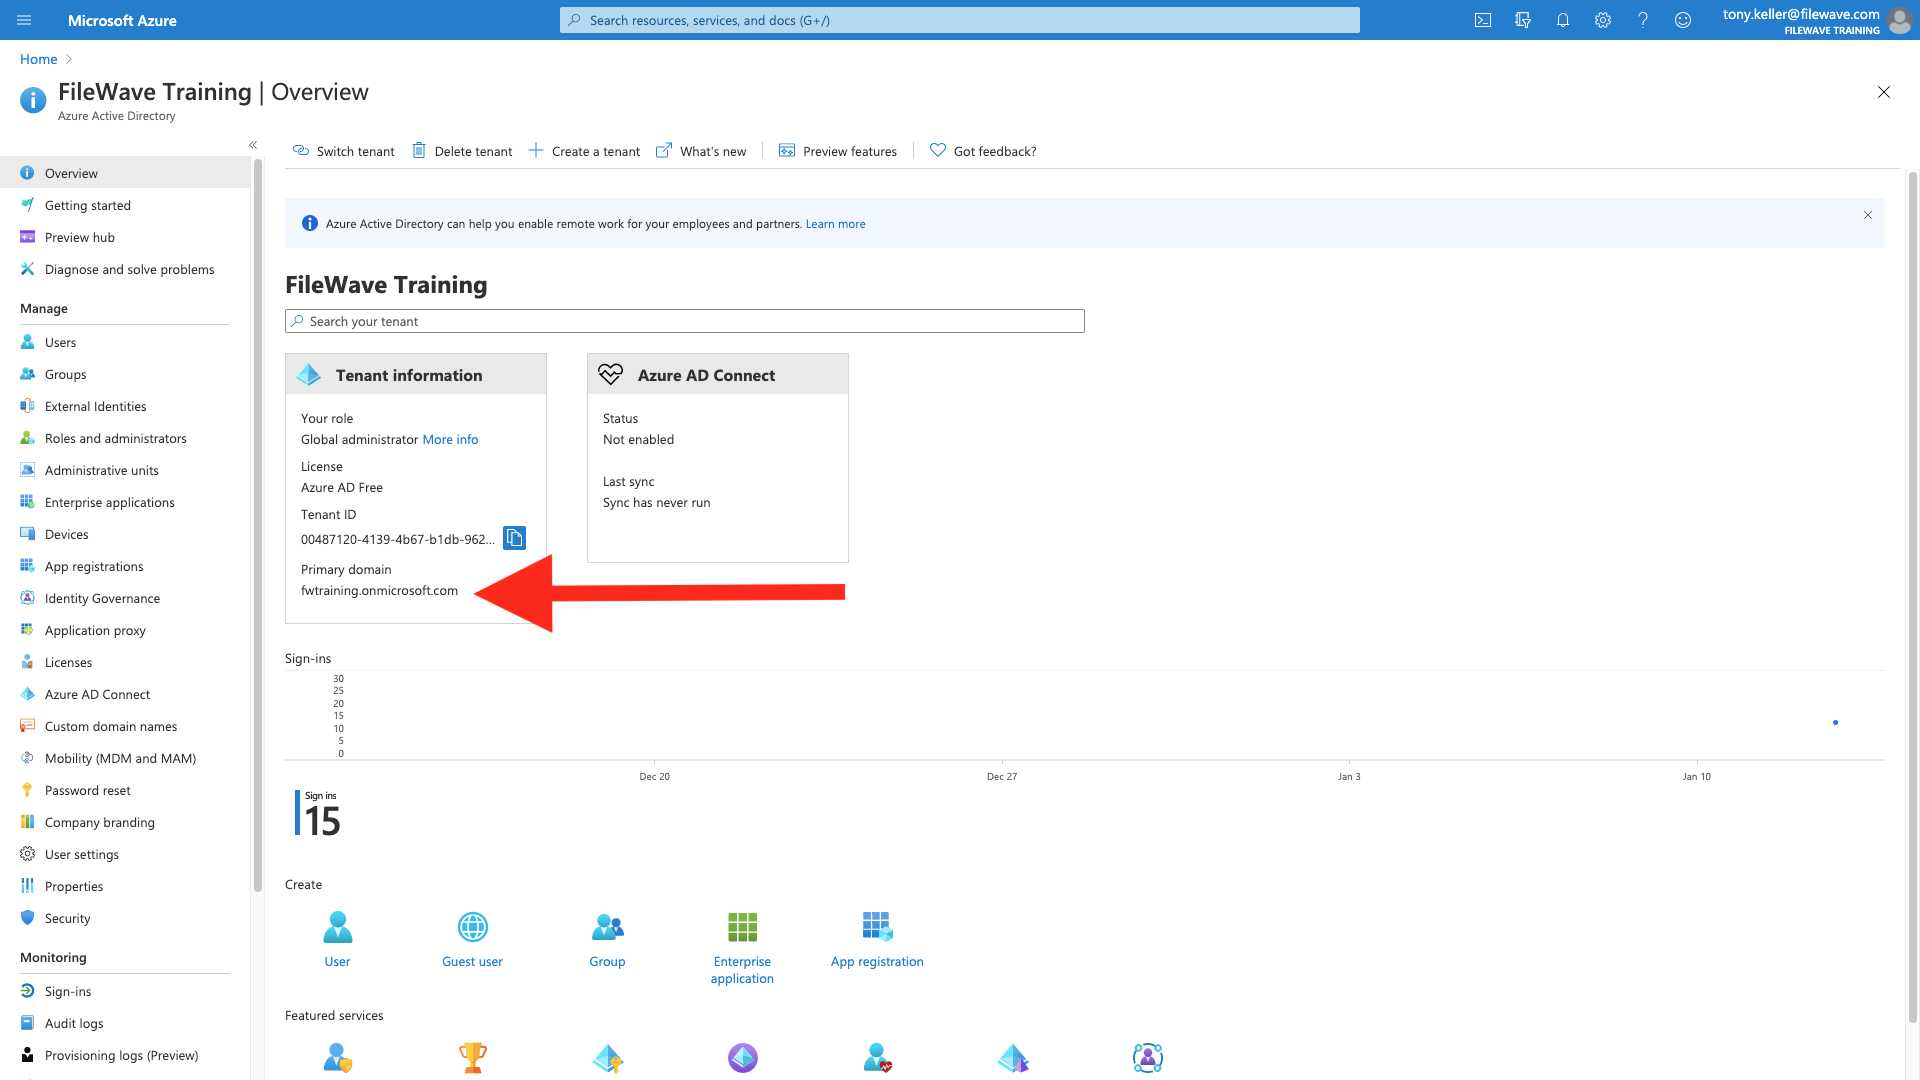Click the sign-ins chart data point
Screen dimensions: 1920x1080
pos(1835,722)
